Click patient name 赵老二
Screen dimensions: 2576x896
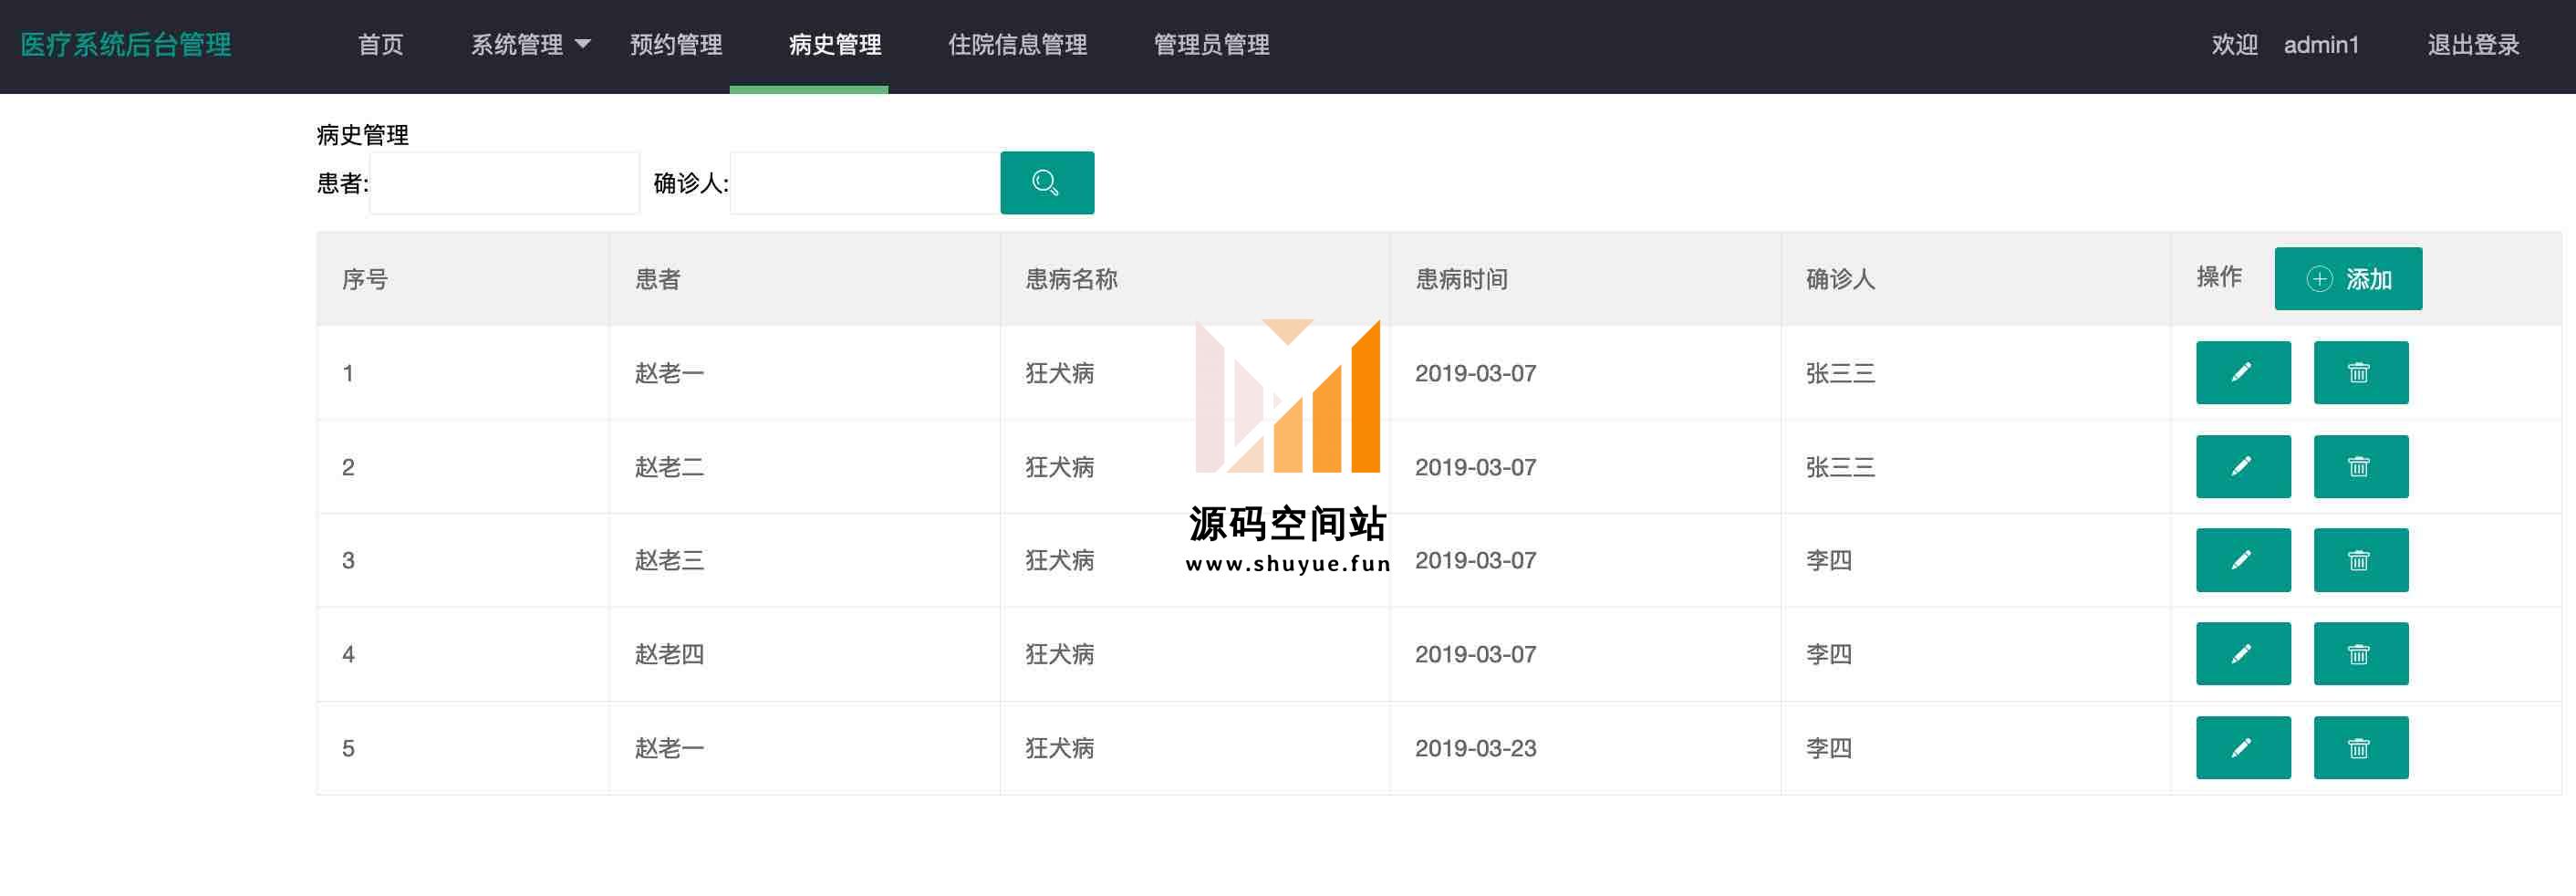coord(669,467)
